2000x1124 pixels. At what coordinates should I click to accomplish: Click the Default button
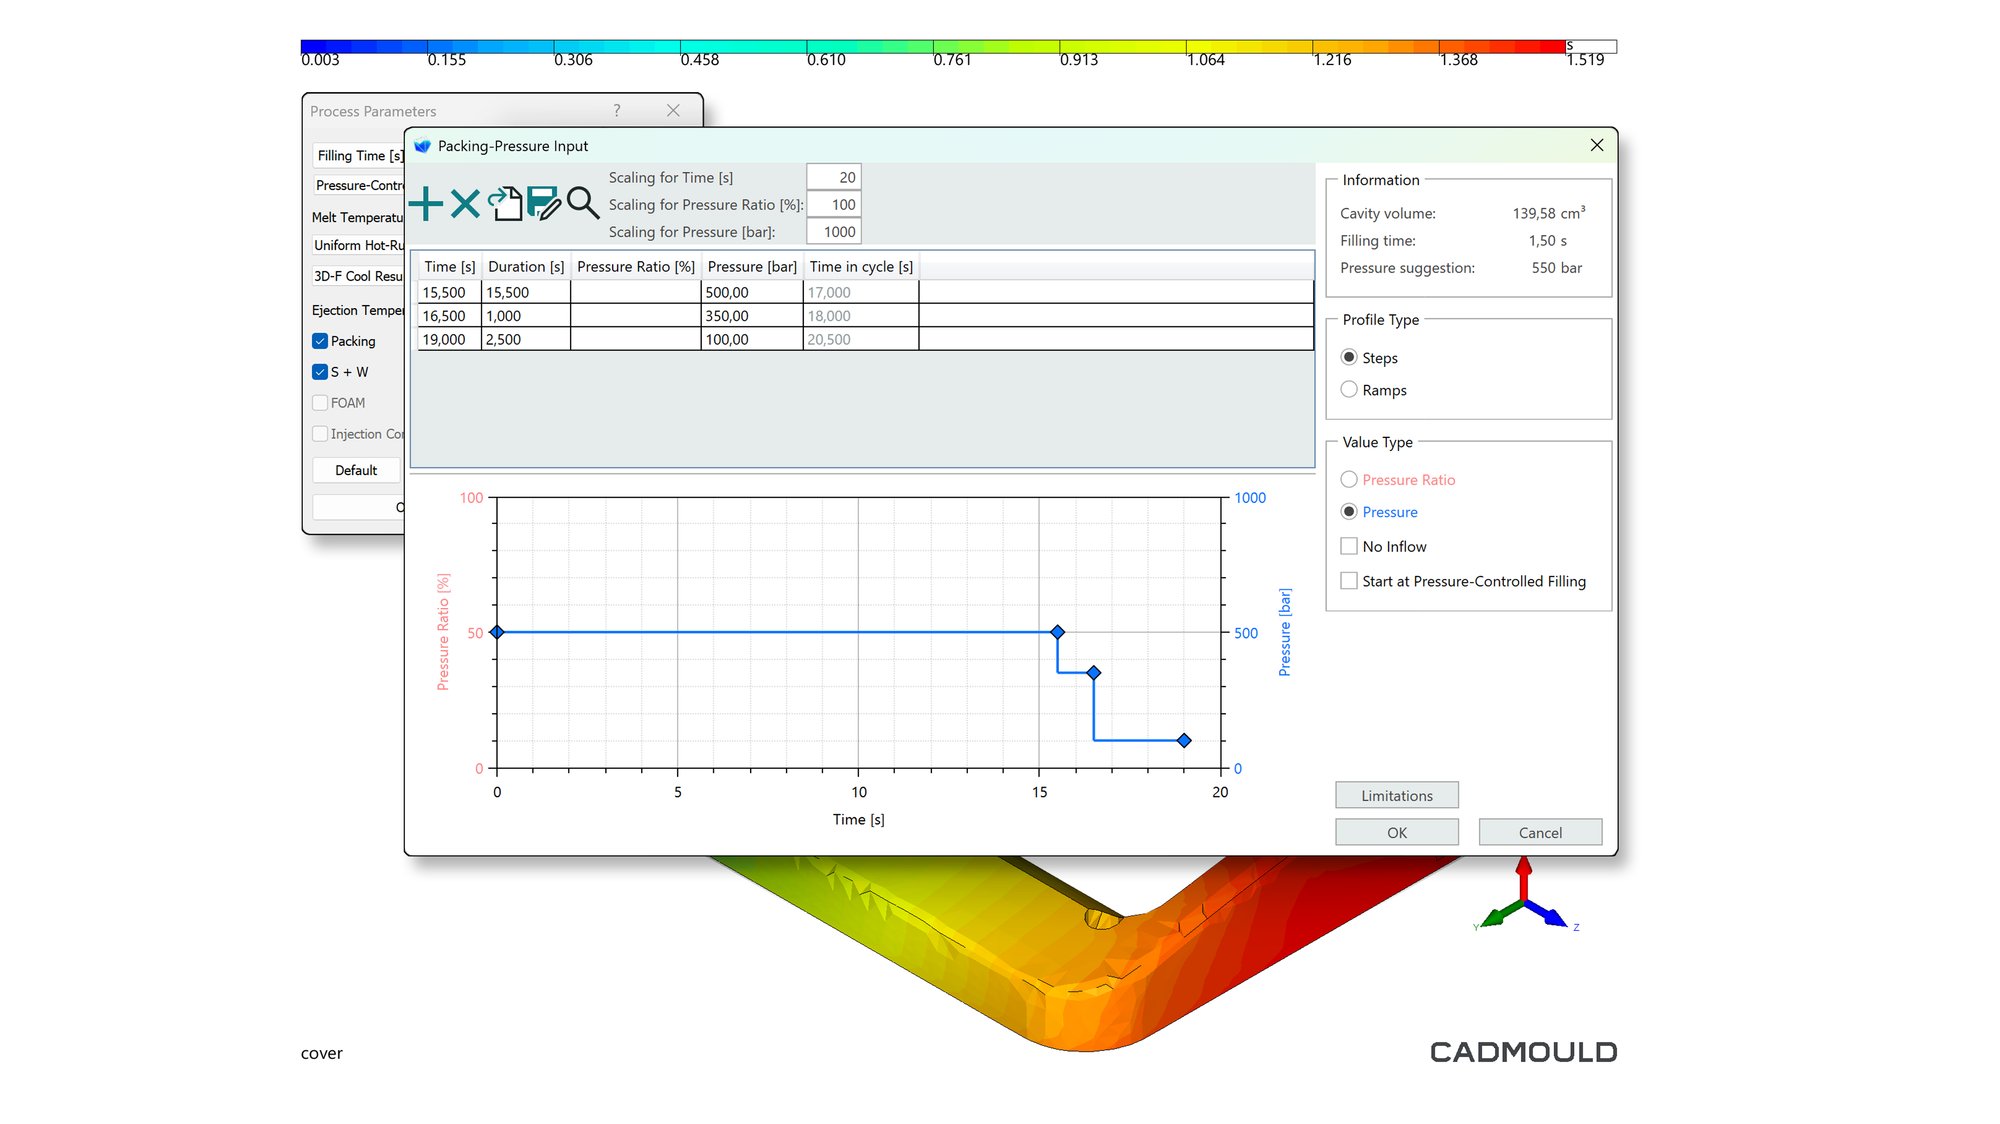[356, 470]
